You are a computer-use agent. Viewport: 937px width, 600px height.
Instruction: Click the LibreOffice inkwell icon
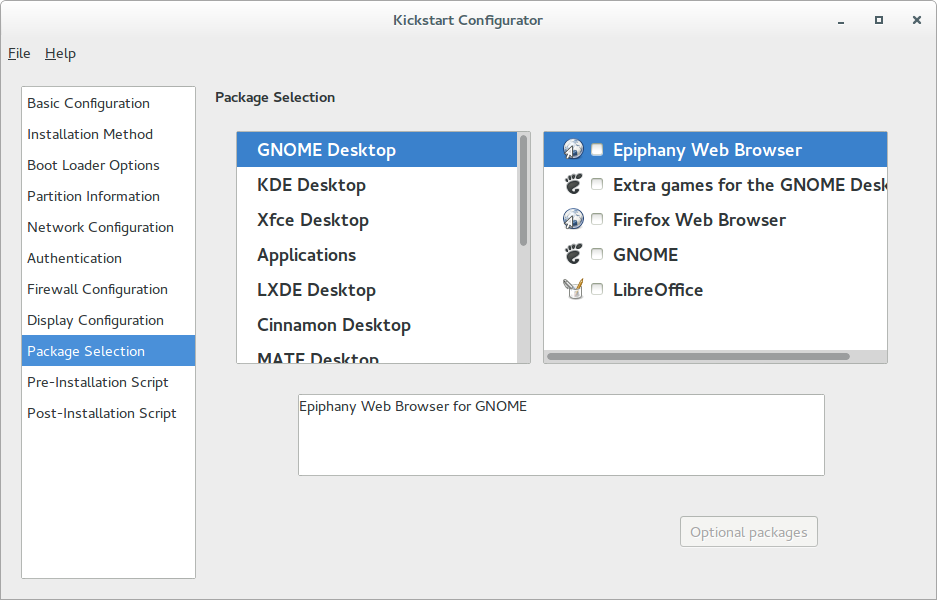[x=573, y=289]
